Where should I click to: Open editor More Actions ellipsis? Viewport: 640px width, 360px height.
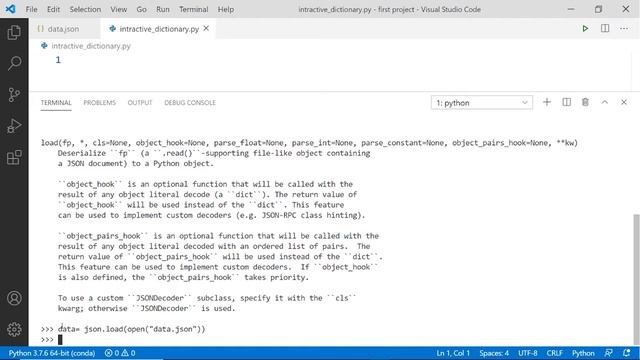pyautogui.click(x=624, y=29)
